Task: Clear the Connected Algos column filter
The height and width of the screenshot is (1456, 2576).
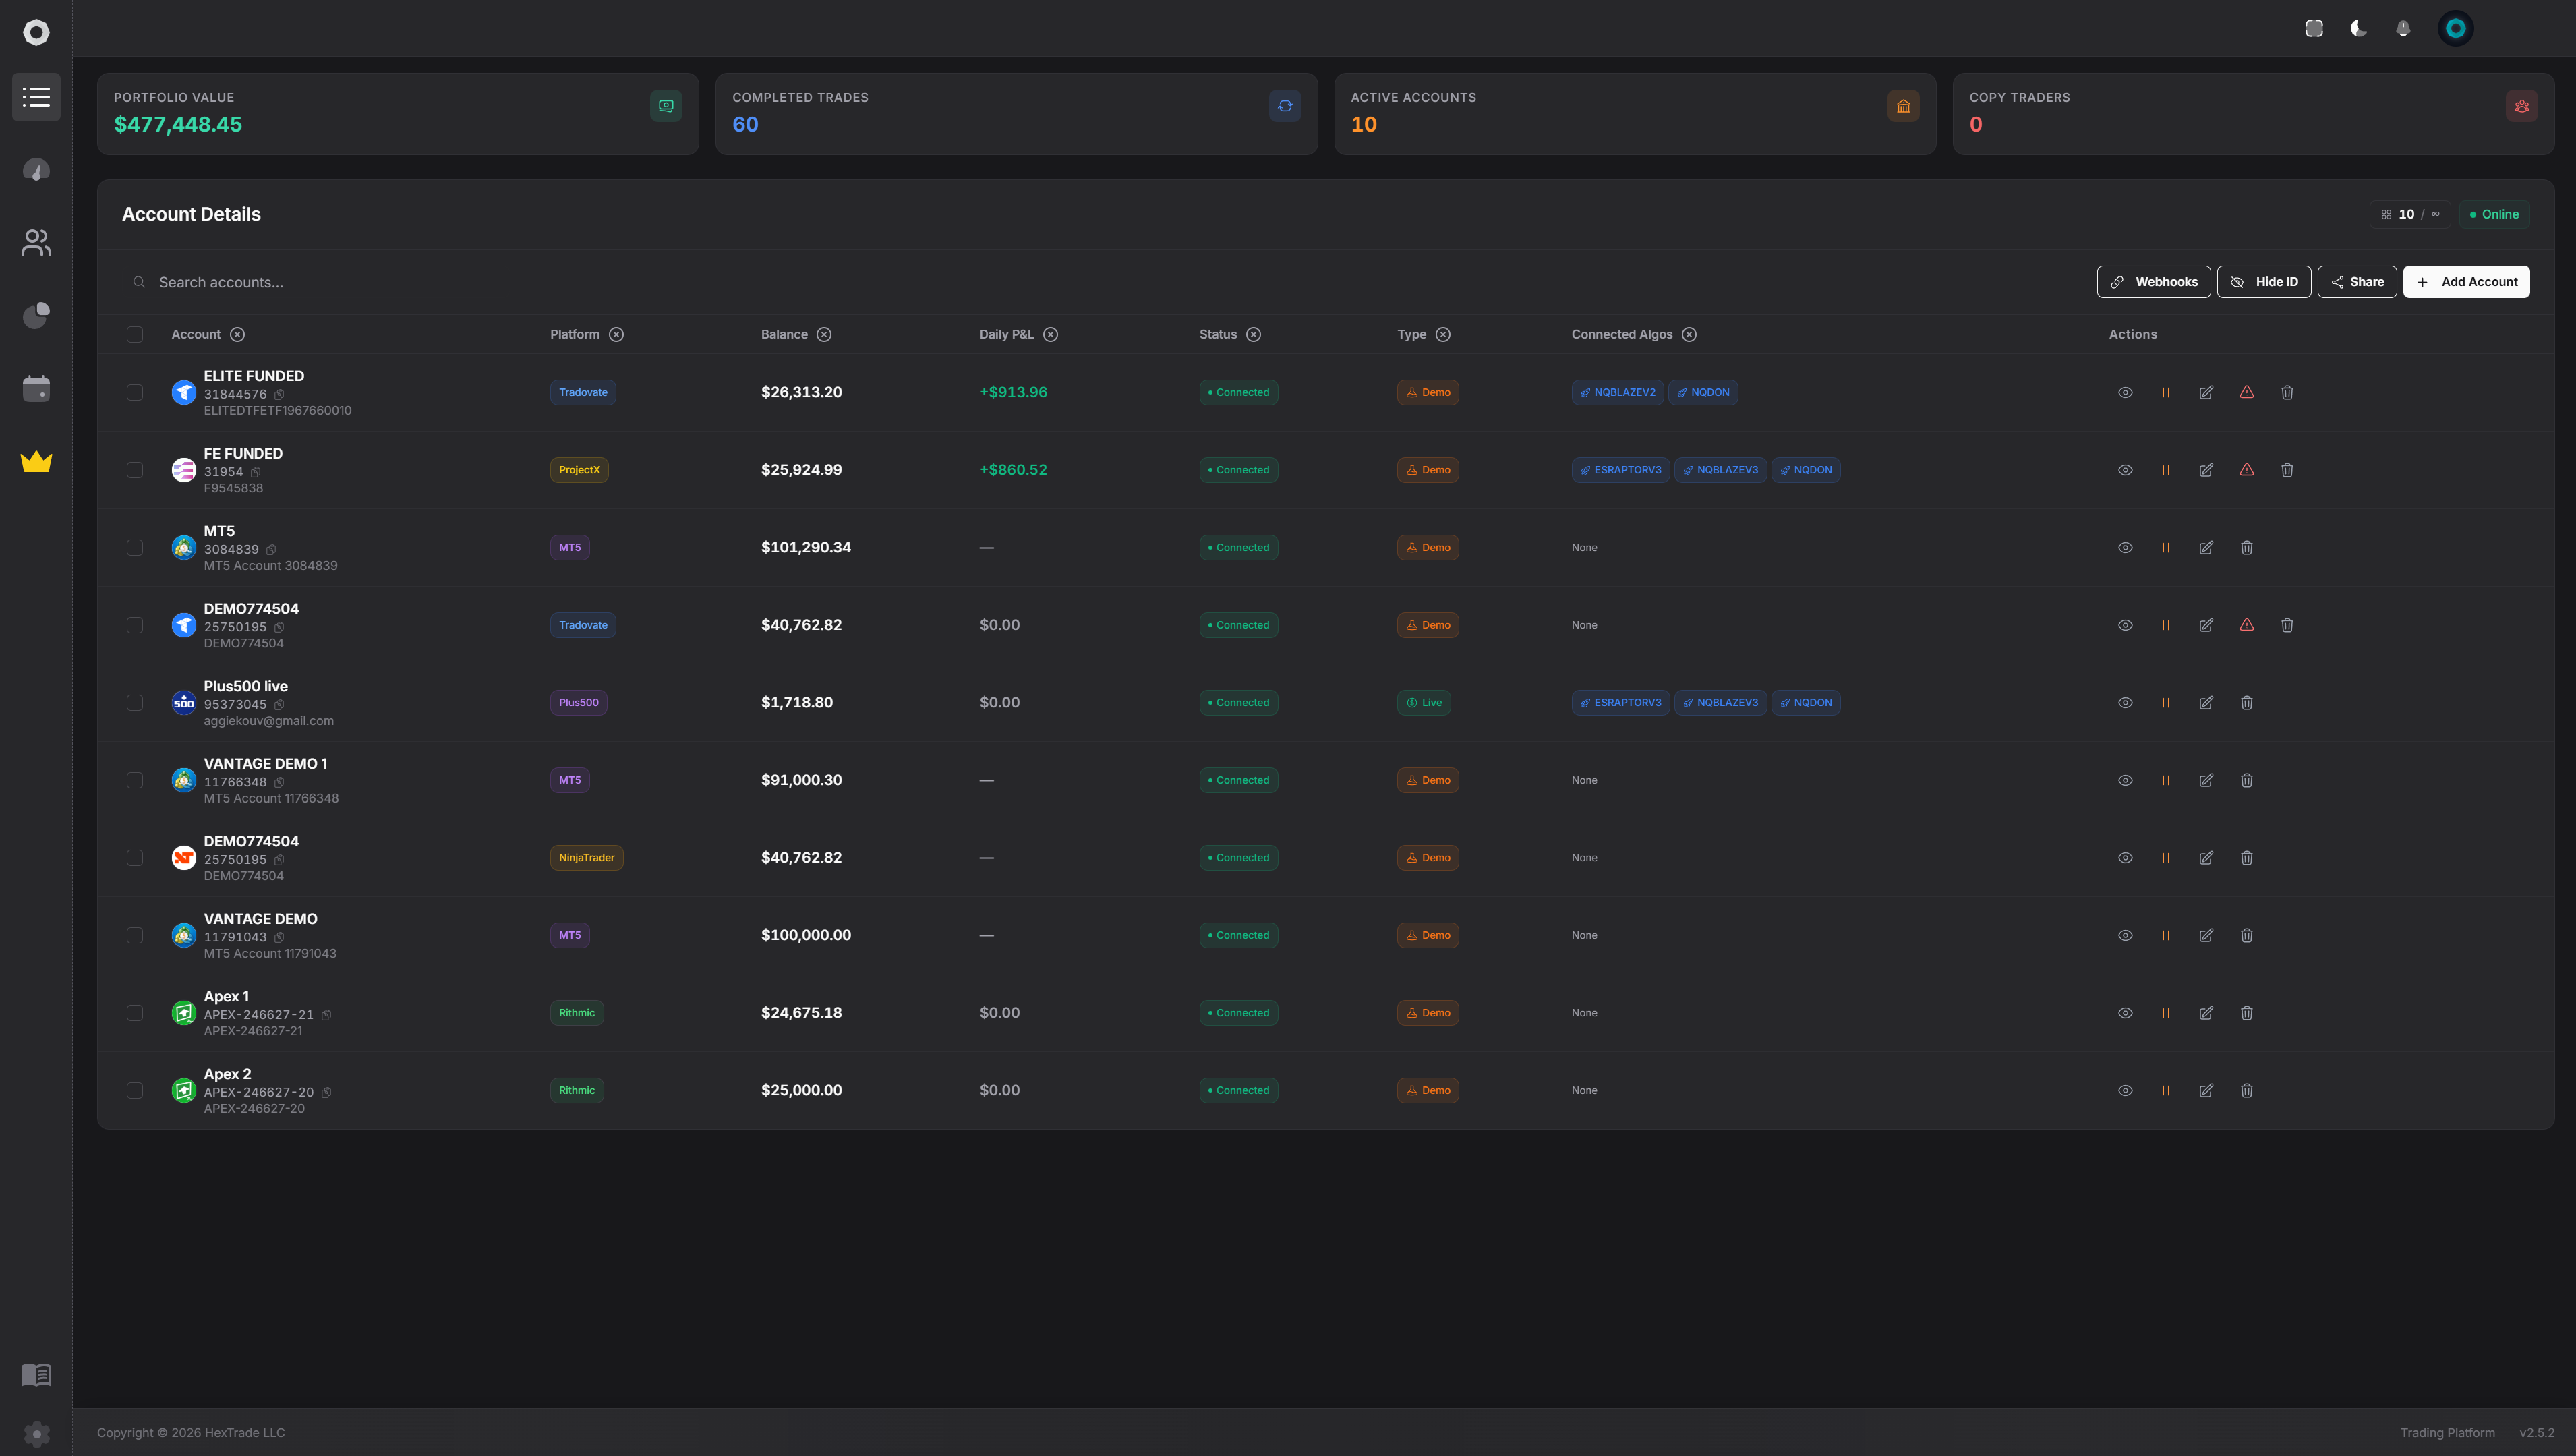Action: tap(1689, 334)
